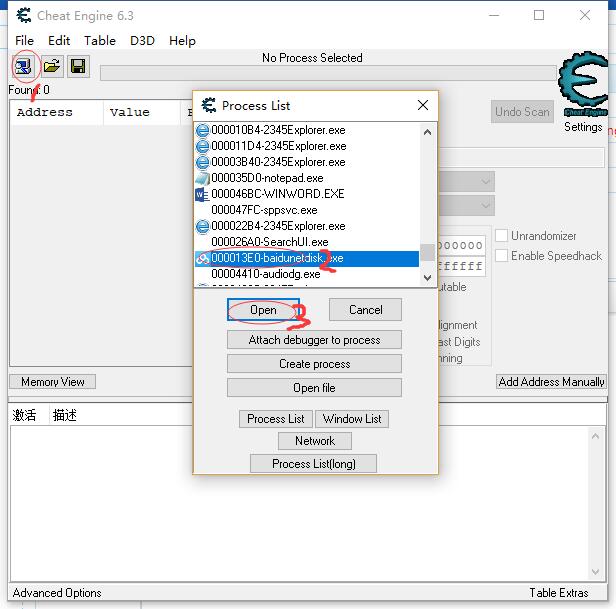Click the open folder load table icon

[x=51, y=67]
